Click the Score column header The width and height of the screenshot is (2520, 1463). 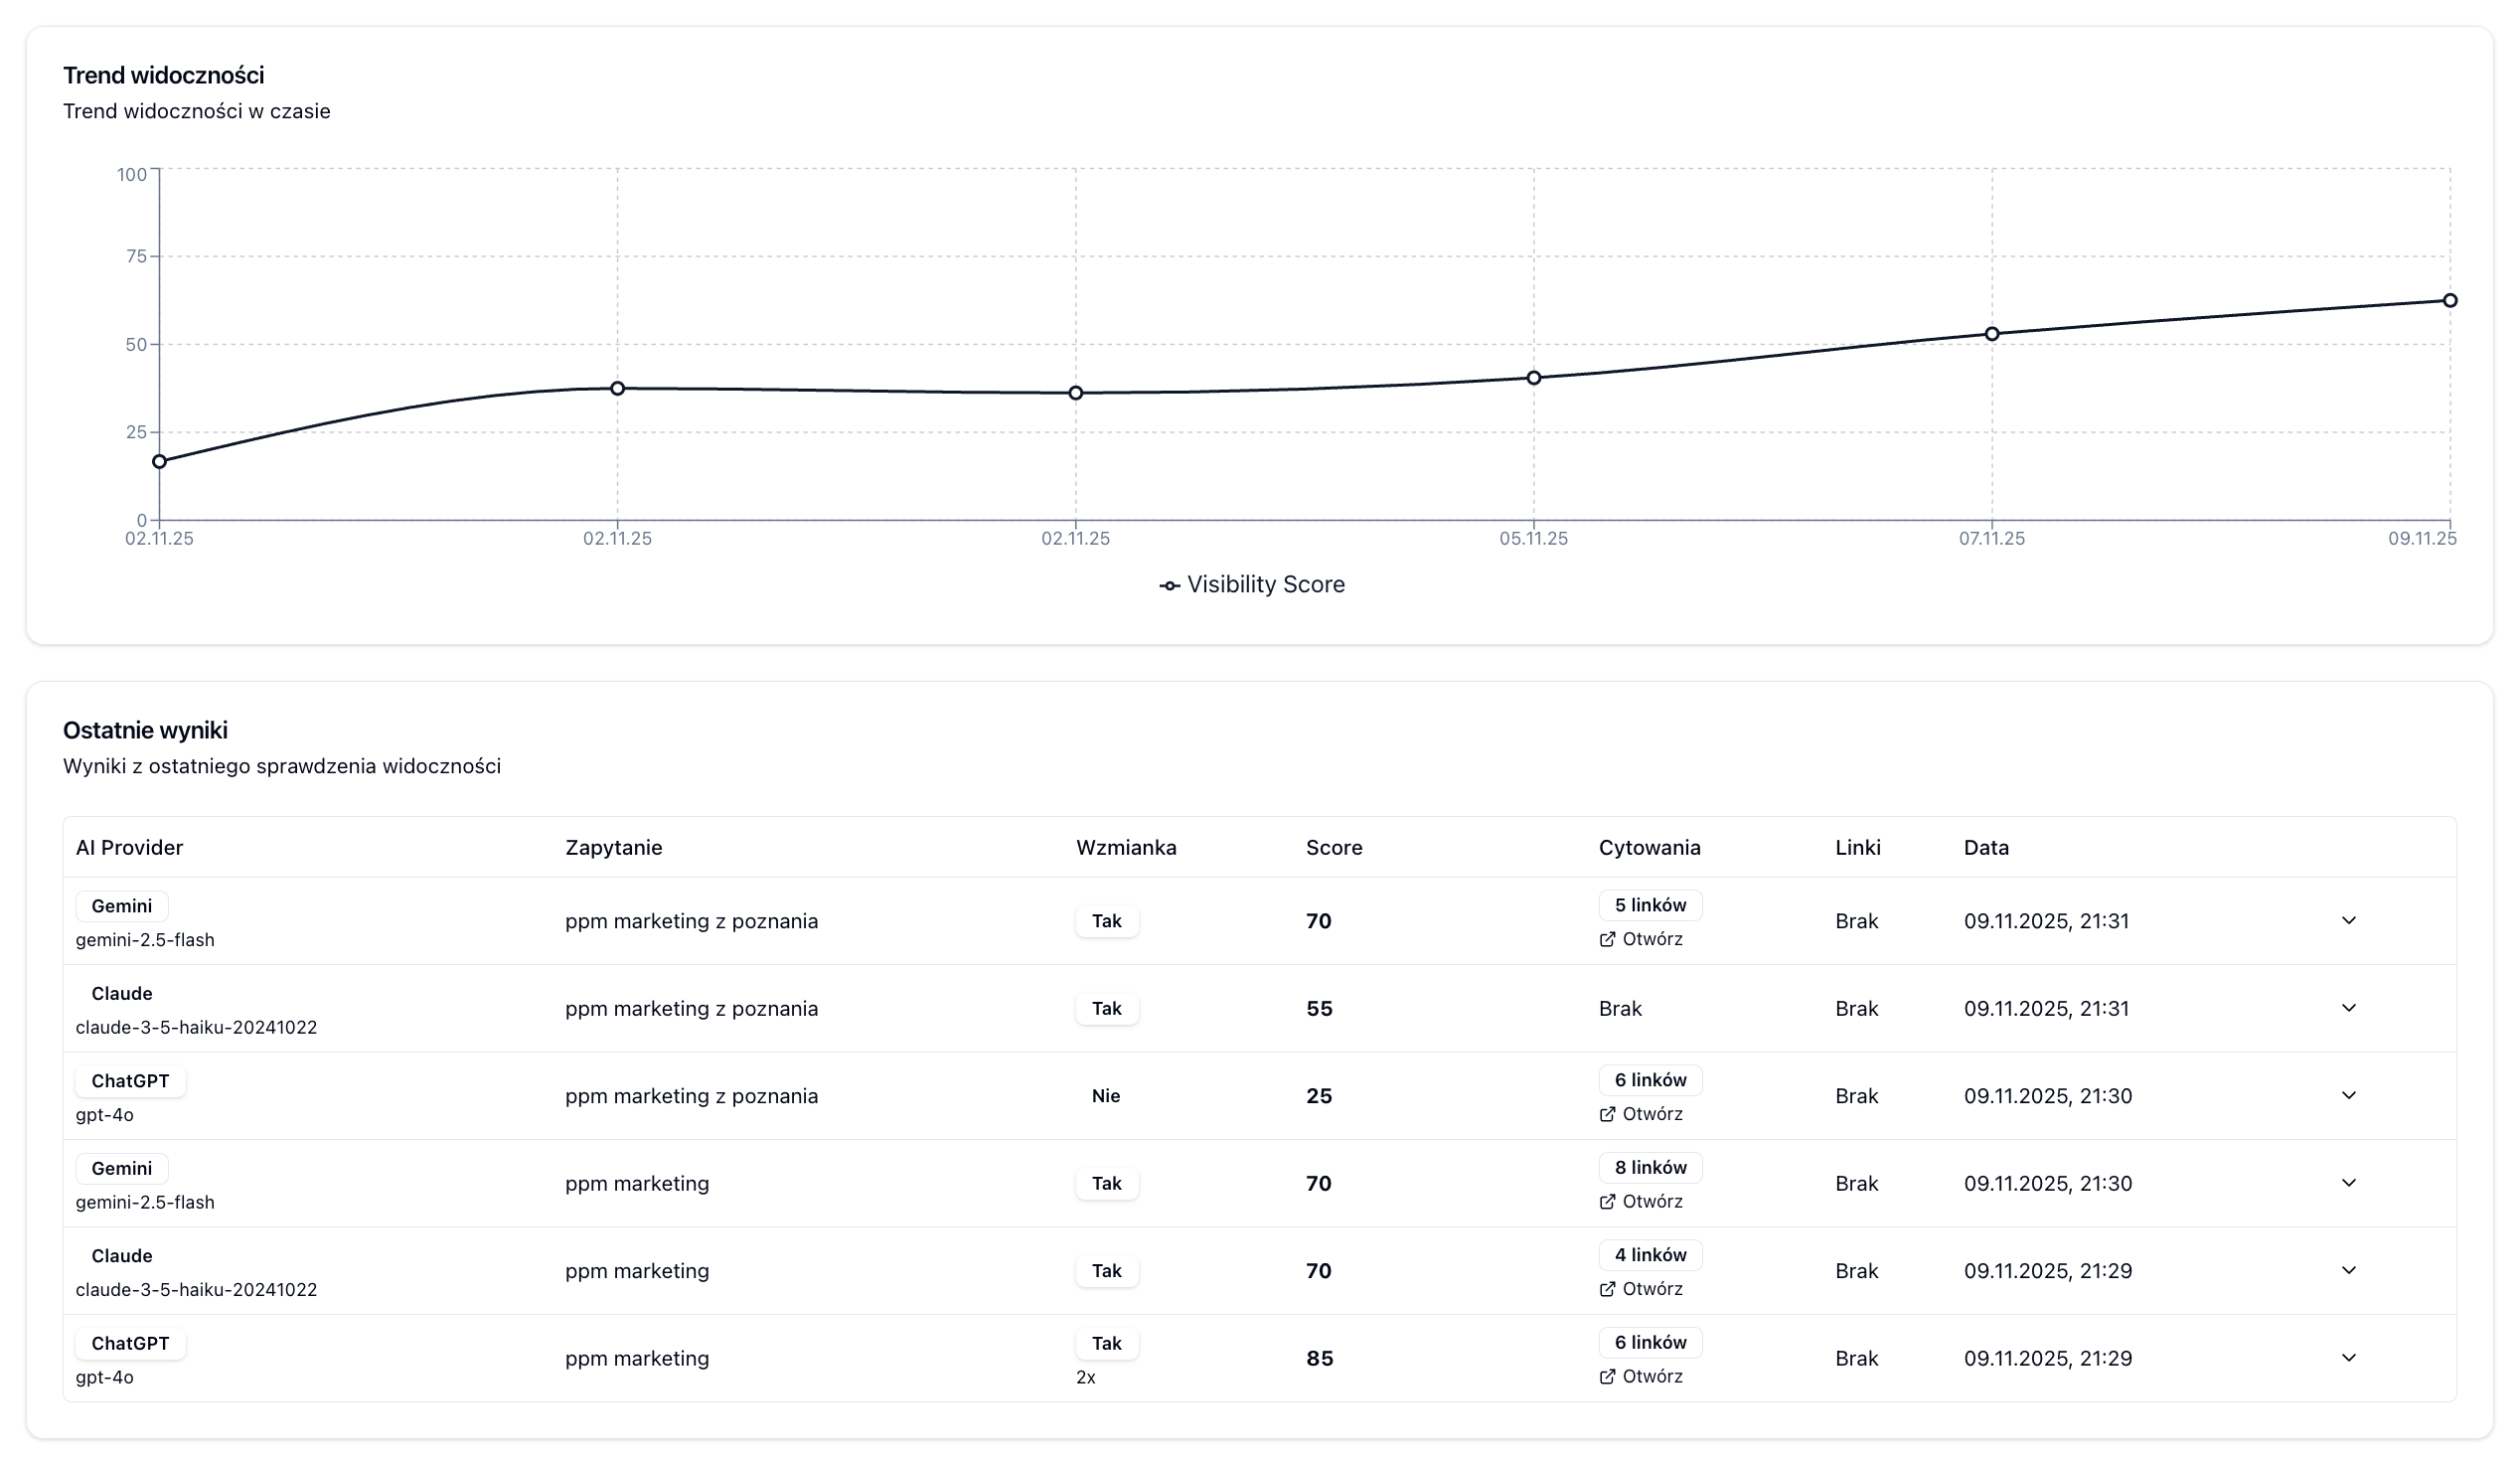1334,847
